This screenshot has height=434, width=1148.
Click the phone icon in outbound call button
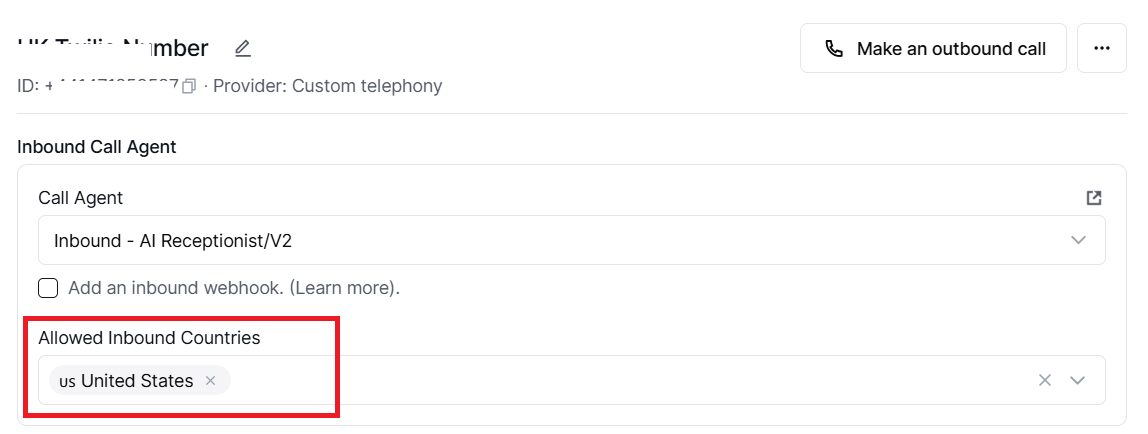[834, 49]
